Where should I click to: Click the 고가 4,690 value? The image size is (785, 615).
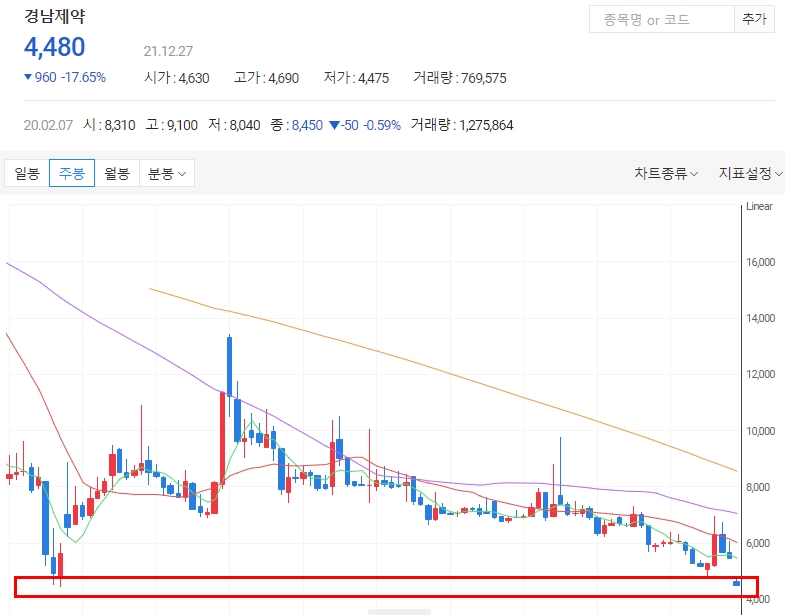(x=266, y=78)
